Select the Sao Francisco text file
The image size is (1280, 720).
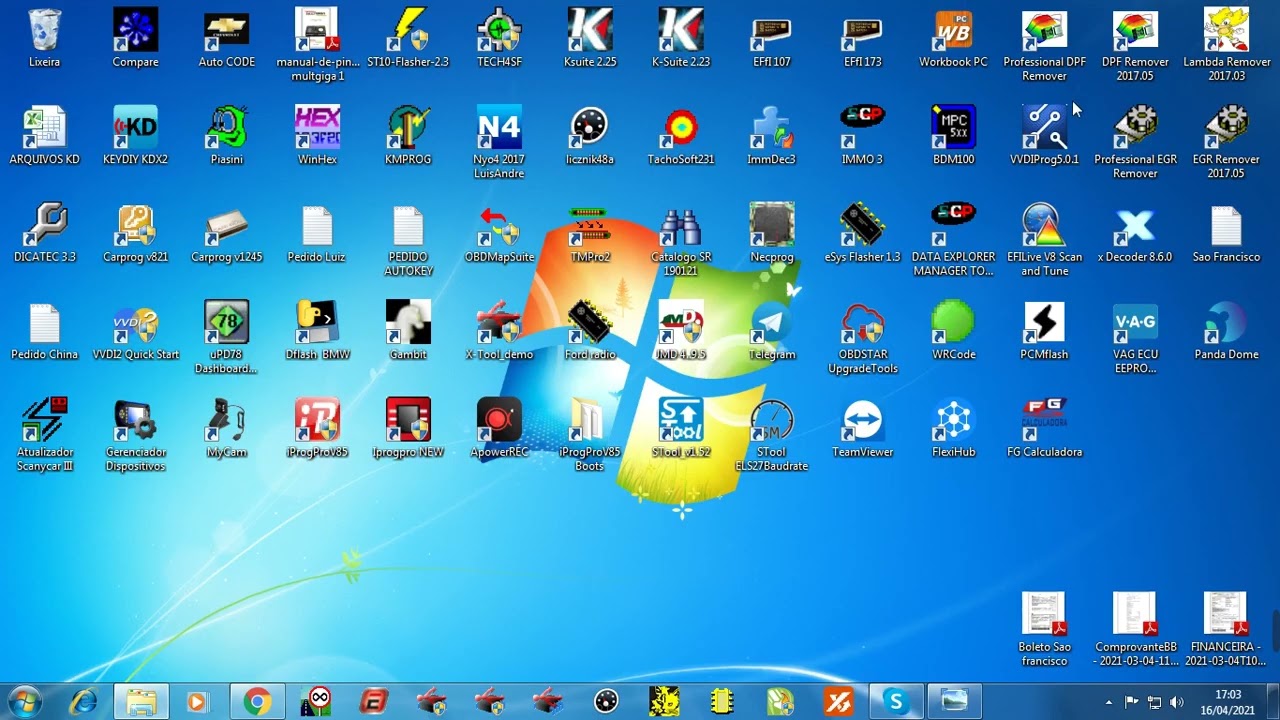[x=1226, y=225]
